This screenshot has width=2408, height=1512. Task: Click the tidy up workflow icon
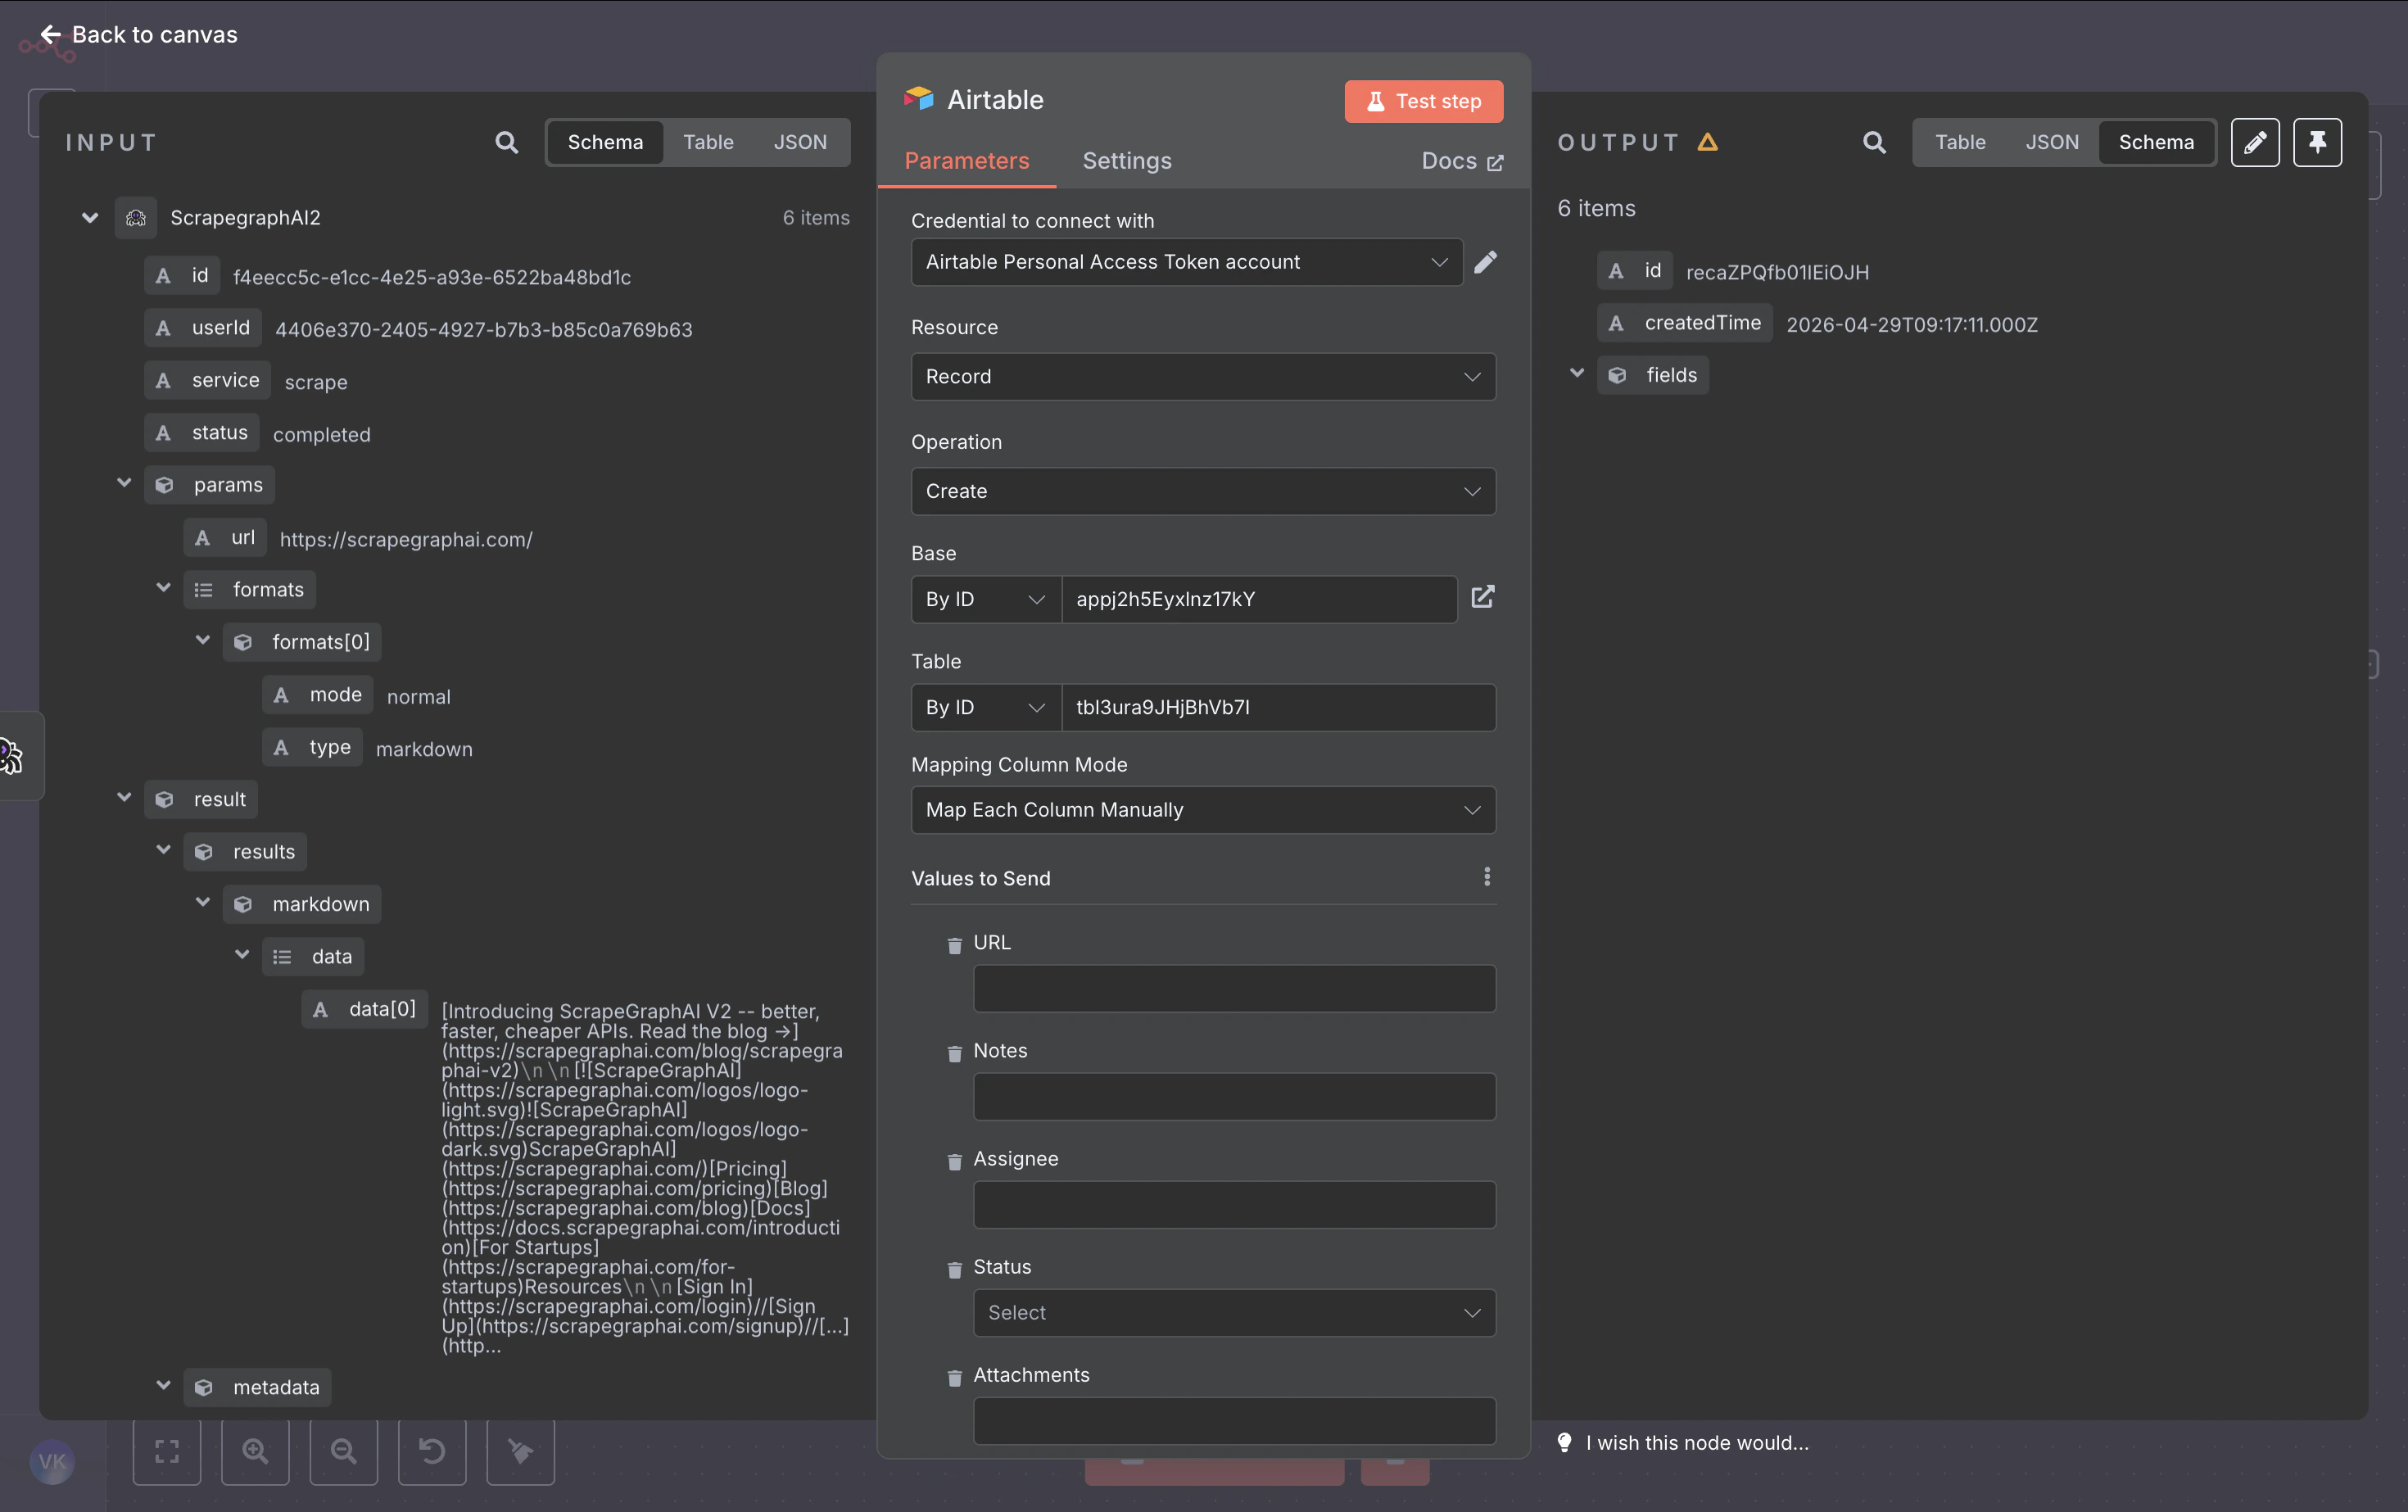coord(520,1451)
